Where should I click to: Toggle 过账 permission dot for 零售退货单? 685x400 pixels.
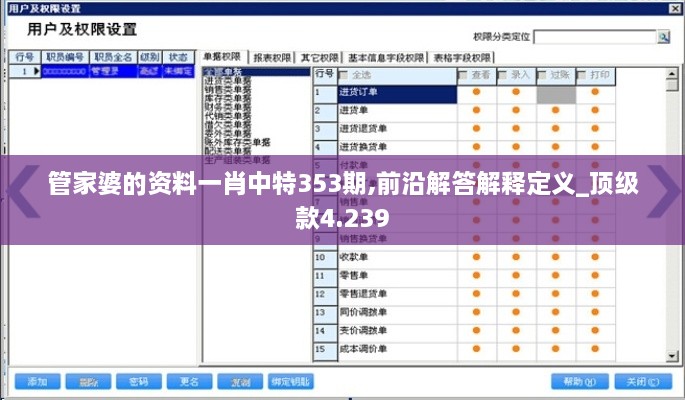coord(555,293)
